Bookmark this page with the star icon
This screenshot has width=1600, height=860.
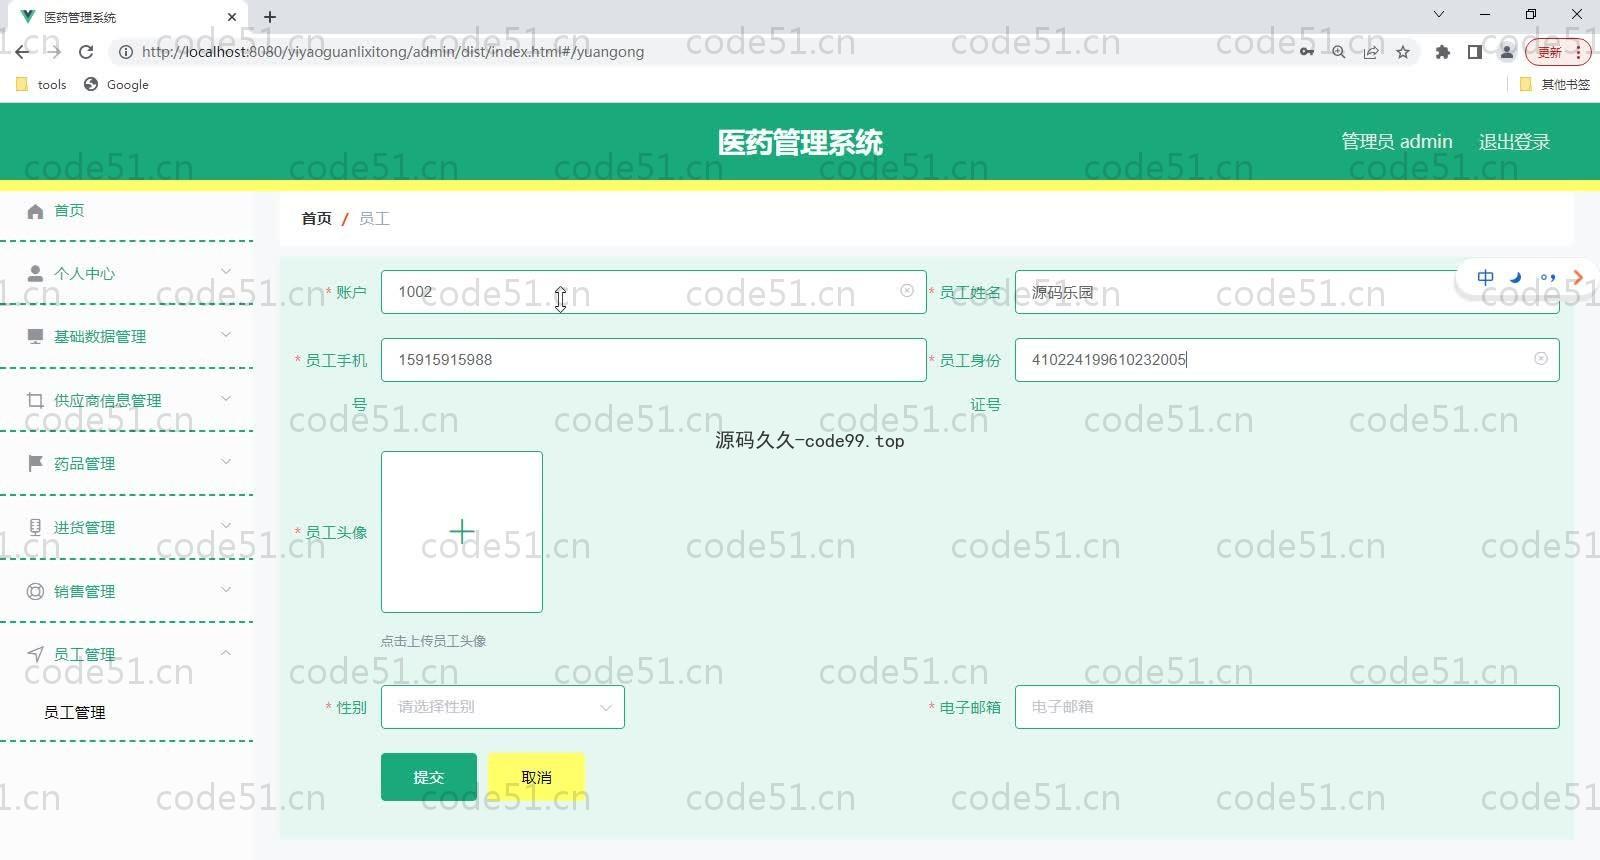coord(1403,52)
